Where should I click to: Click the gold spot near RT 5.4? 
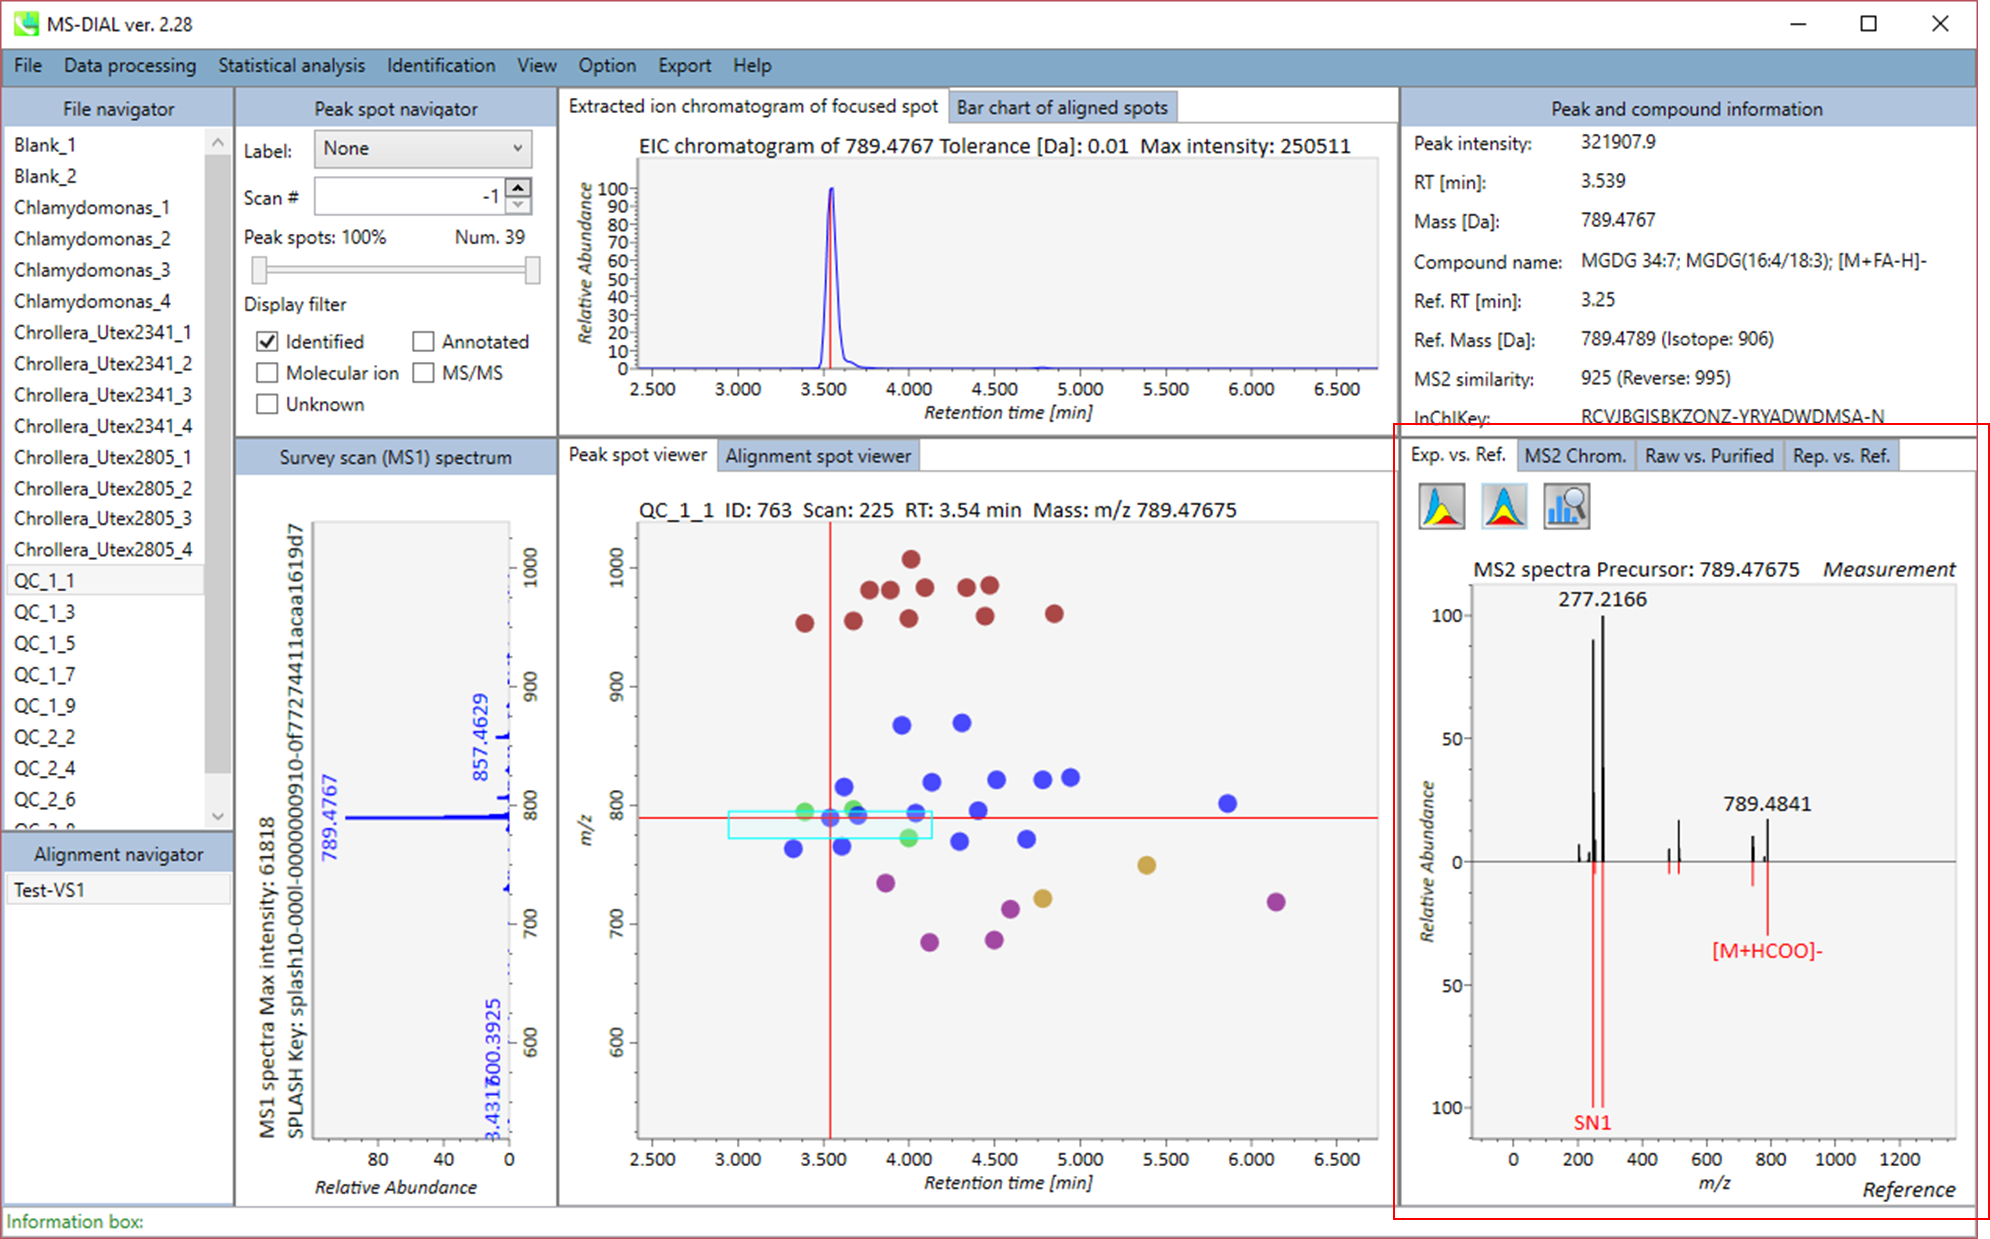click(x=1146, y=865)
